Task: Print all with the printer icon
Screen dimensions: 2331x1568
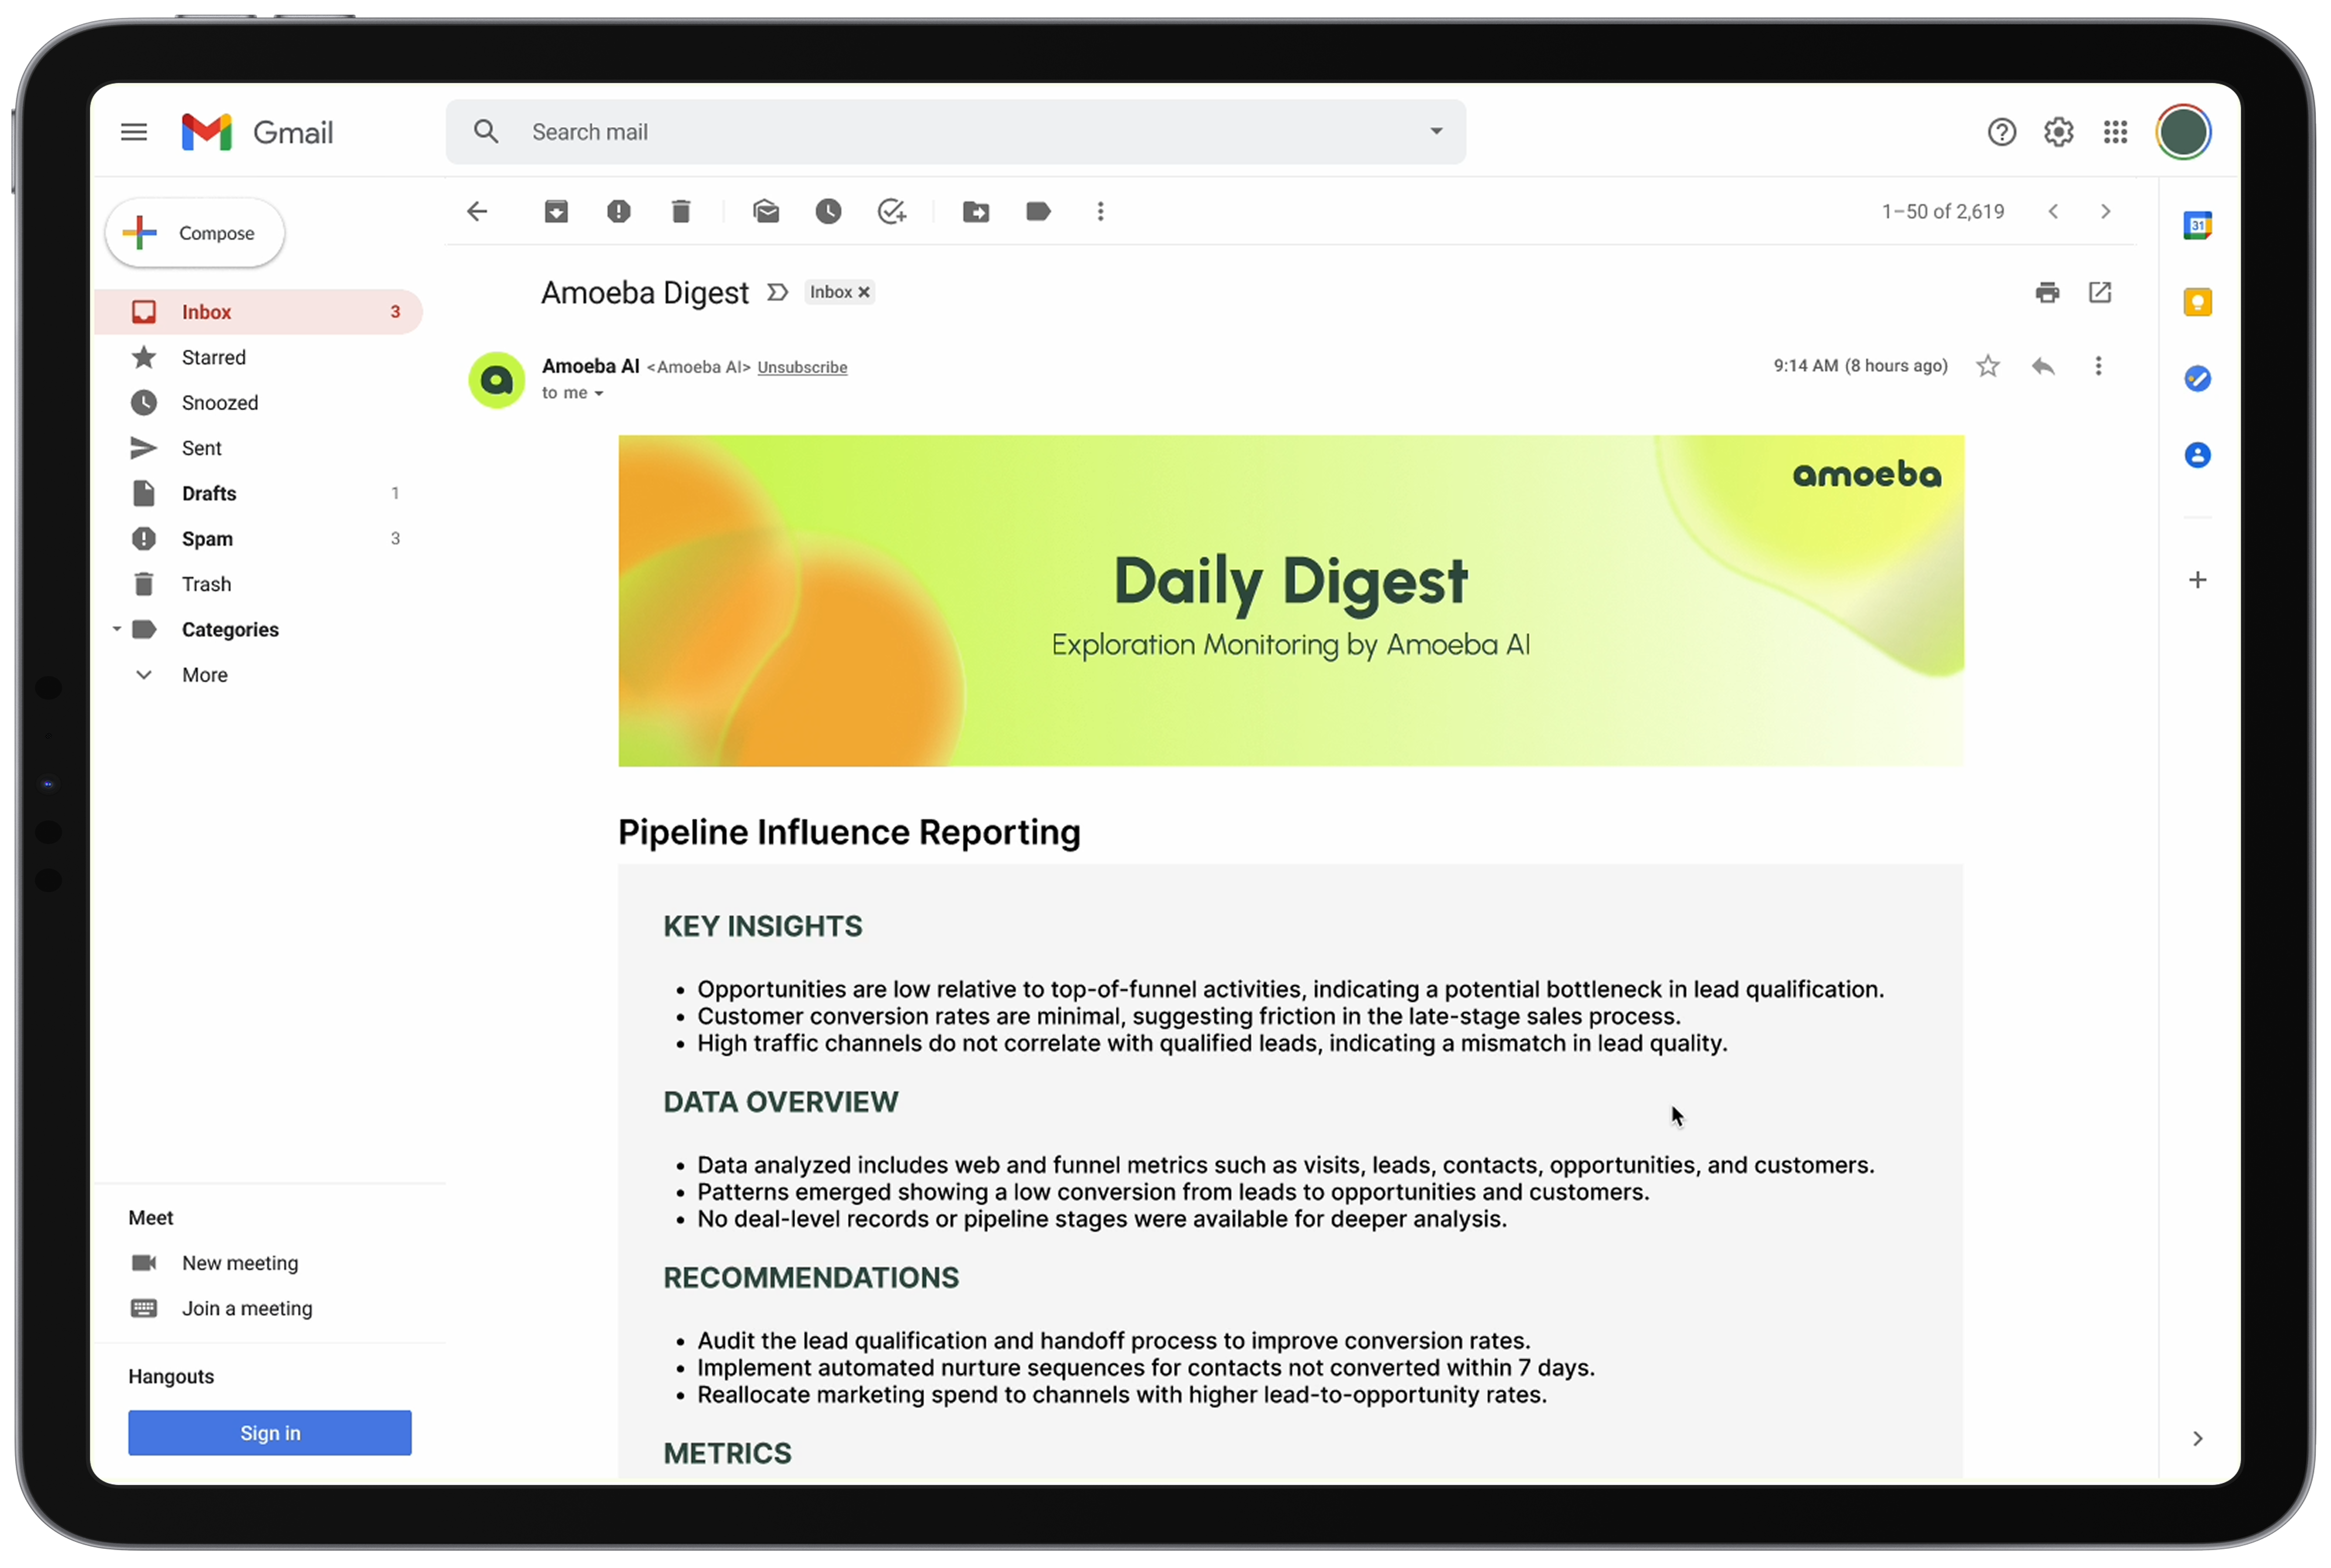Action: point(2047,292)
